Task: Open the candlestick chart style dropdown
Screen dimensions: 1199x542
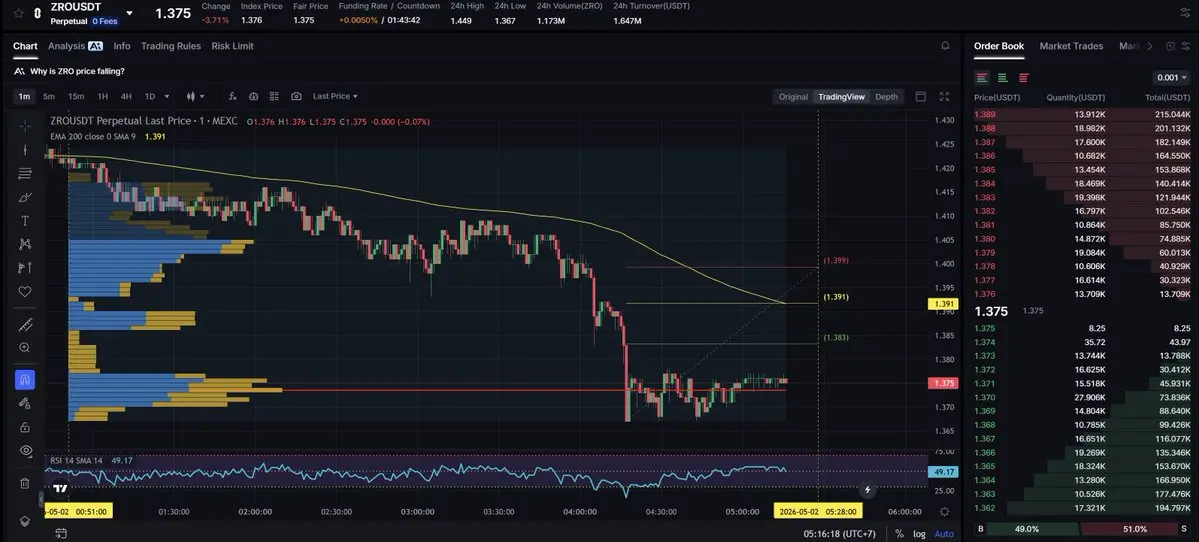Action: tap(196, 96)
